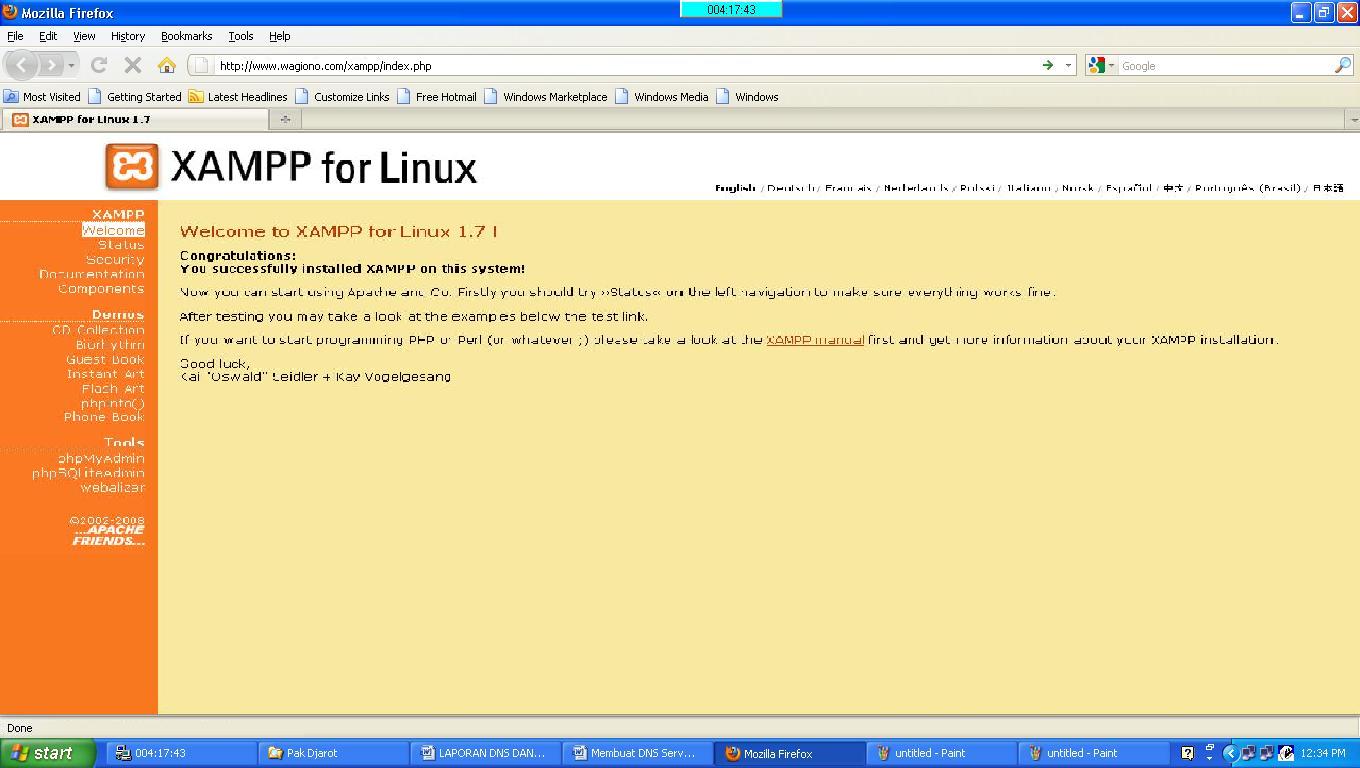Click the Google search input box

[1226, 66]
